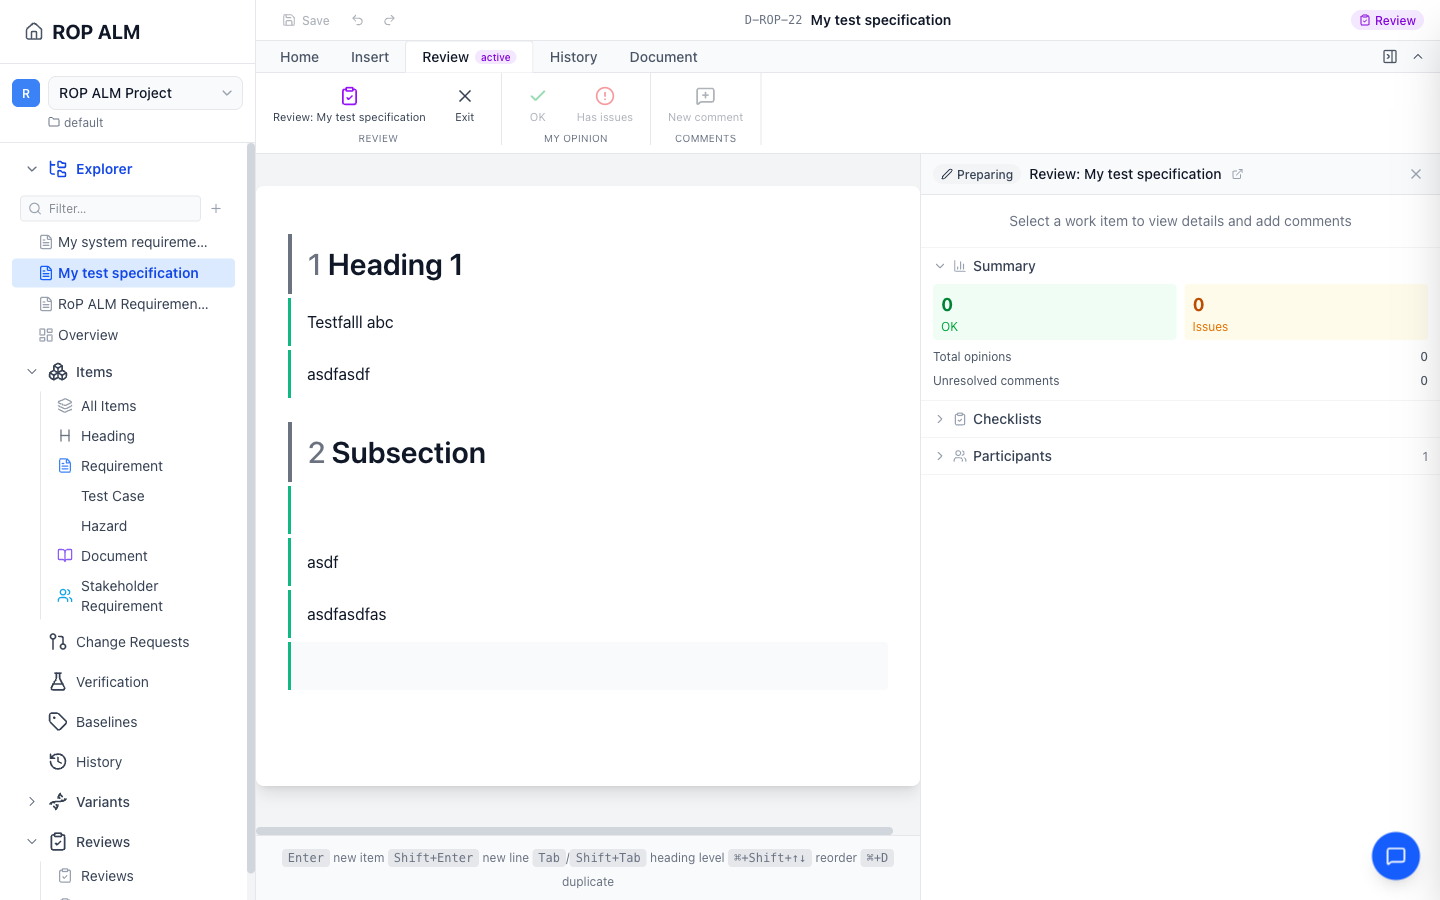
Task: Open the Document ribbon tab
Action: (663, 57)
